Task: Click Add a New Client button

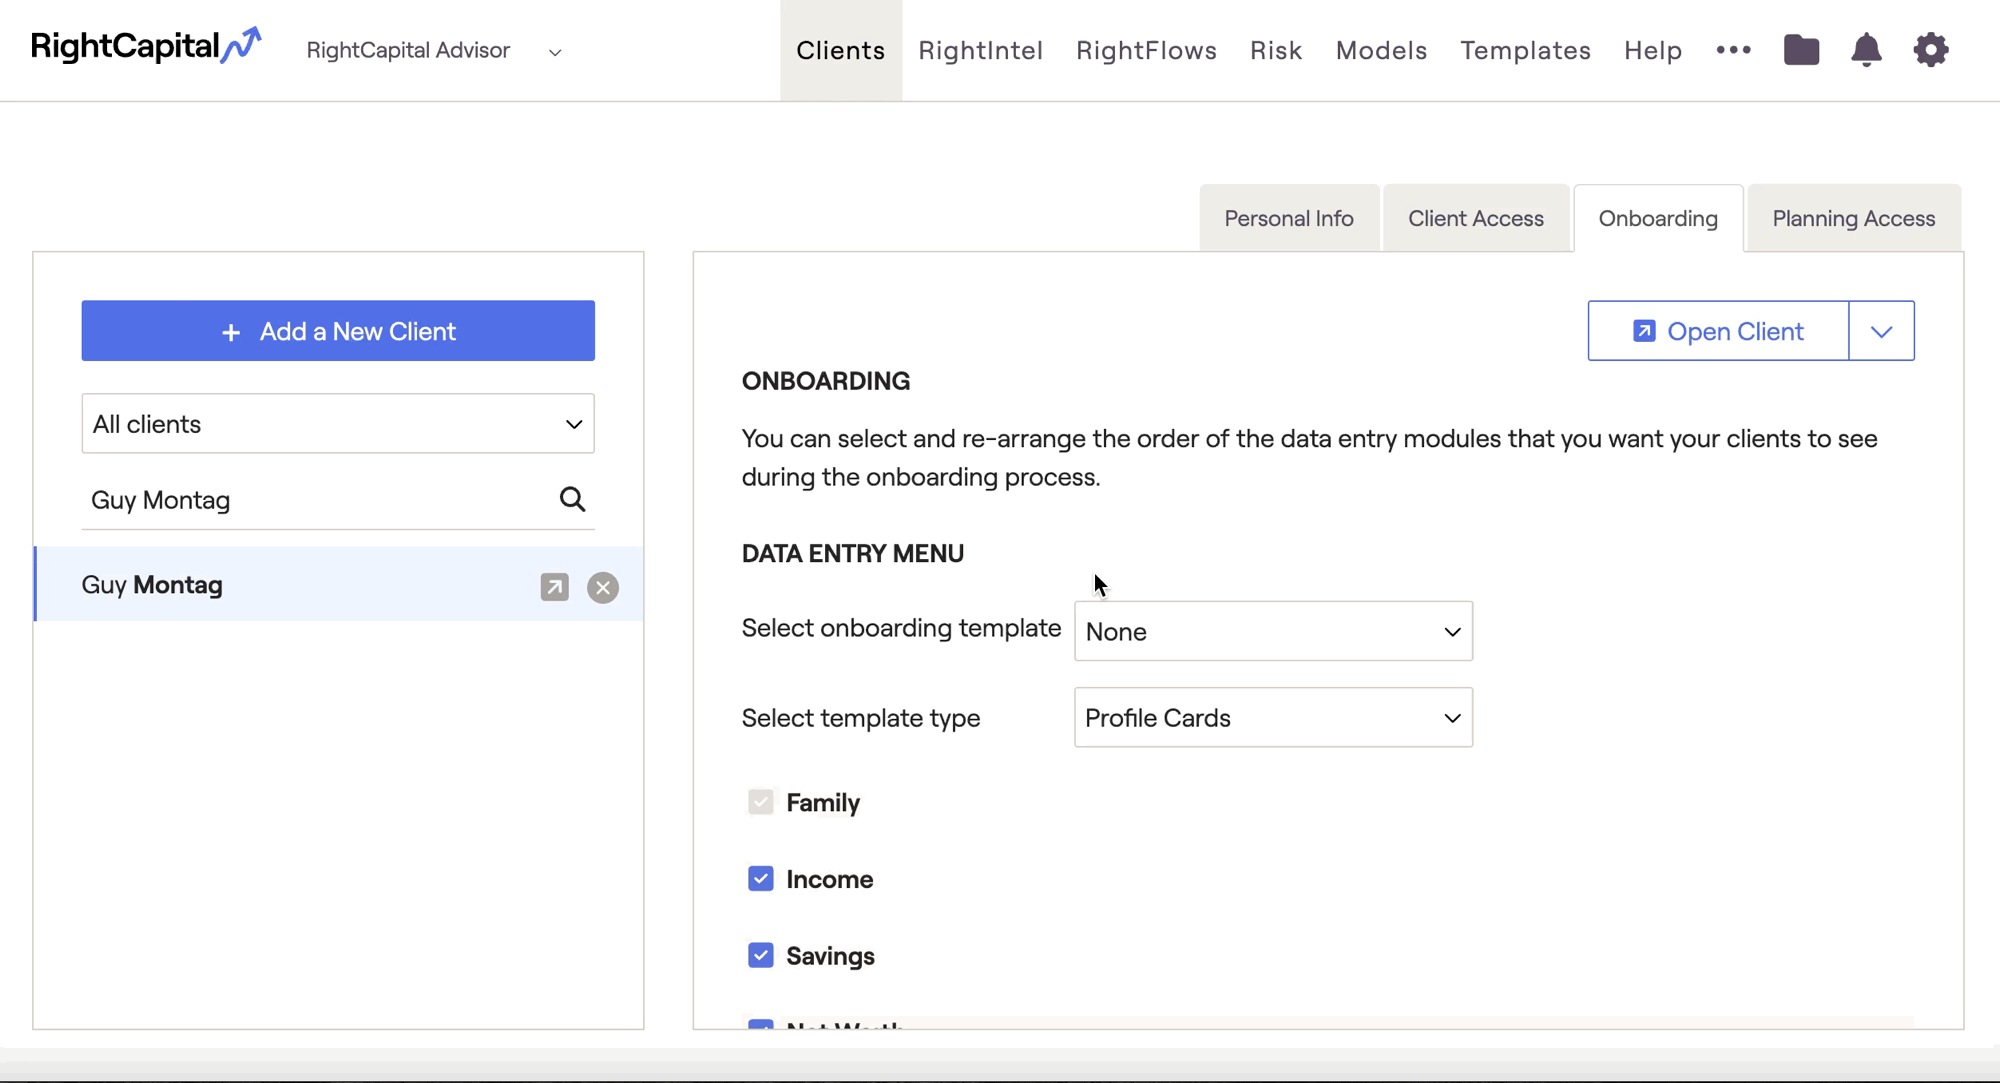Action: [x=338, y=331]
